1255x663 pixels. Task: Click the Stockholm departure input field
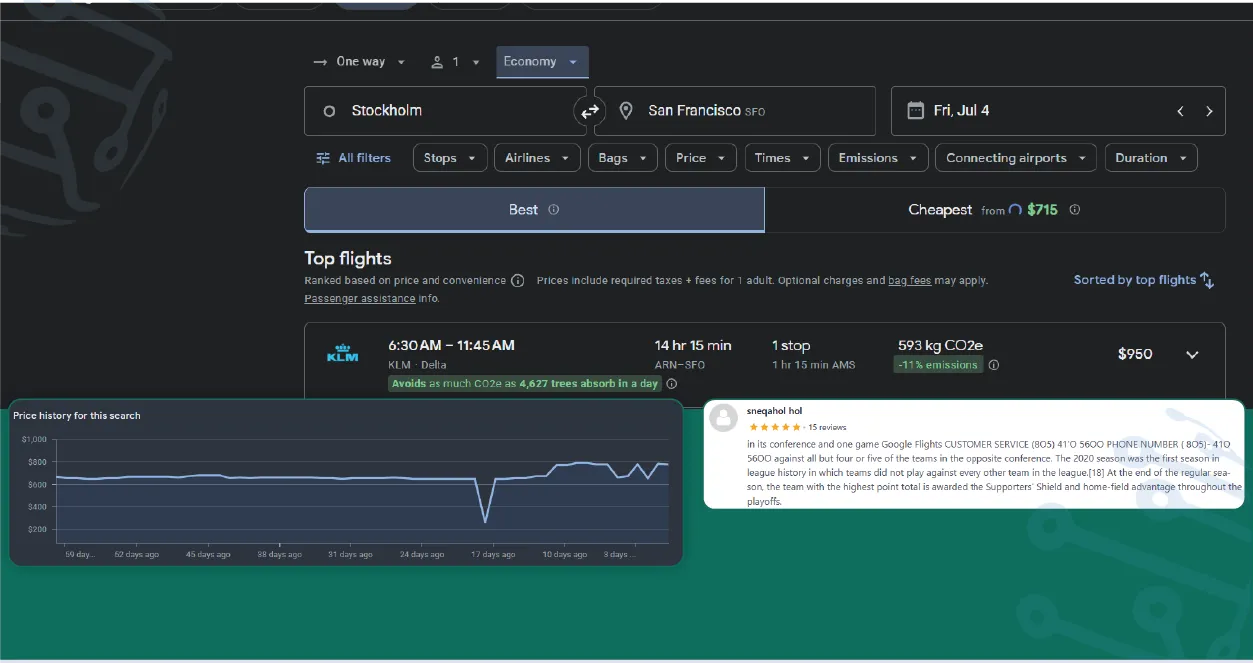coord(430,110)
